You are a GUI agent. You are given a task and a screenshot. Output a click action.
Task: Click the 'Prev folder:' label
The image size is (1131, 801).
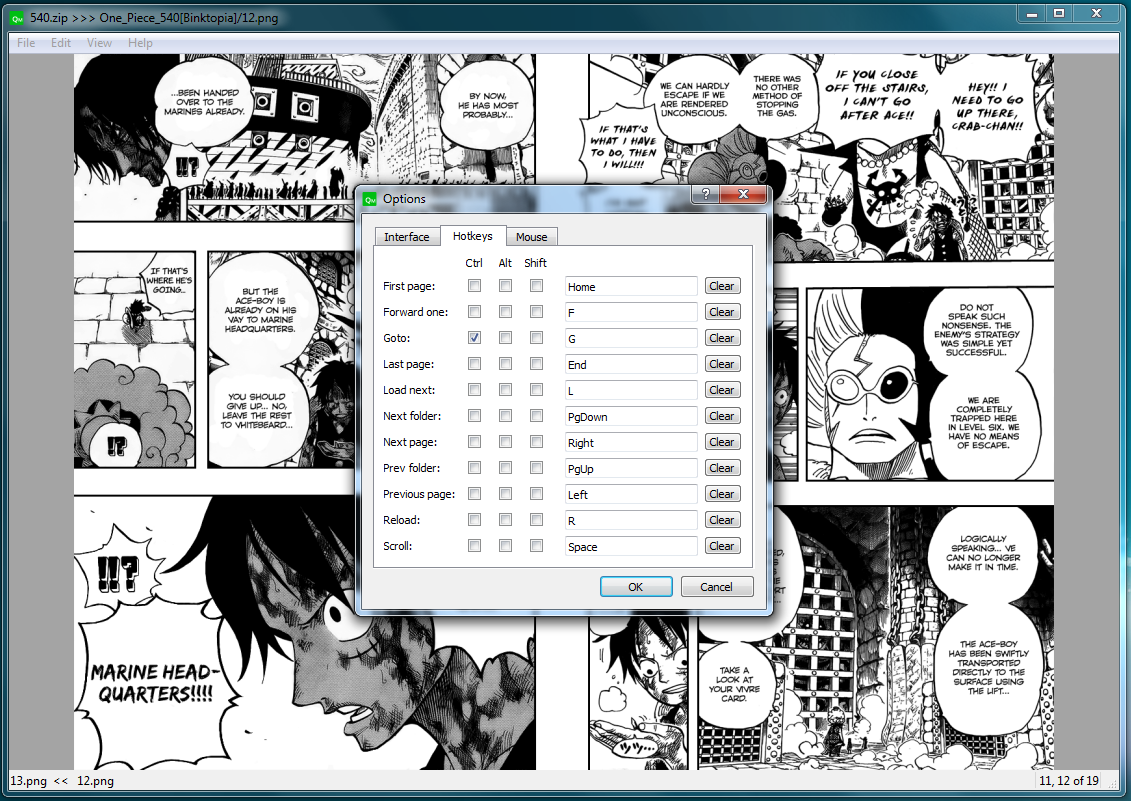[x=411, y=468]
